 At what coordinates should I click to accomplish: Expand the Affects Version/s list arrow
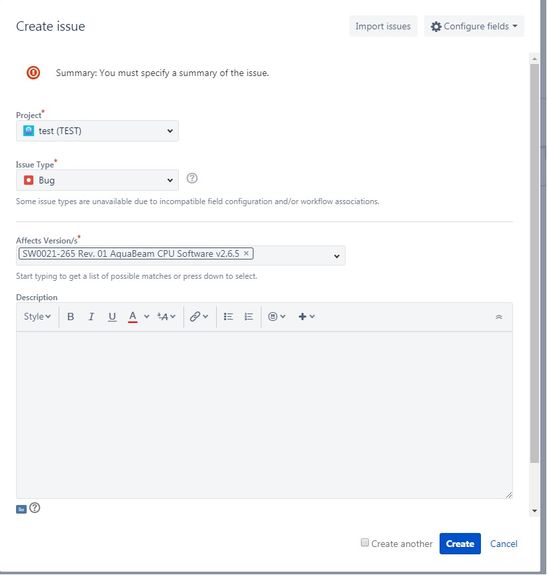coord(337,256)
